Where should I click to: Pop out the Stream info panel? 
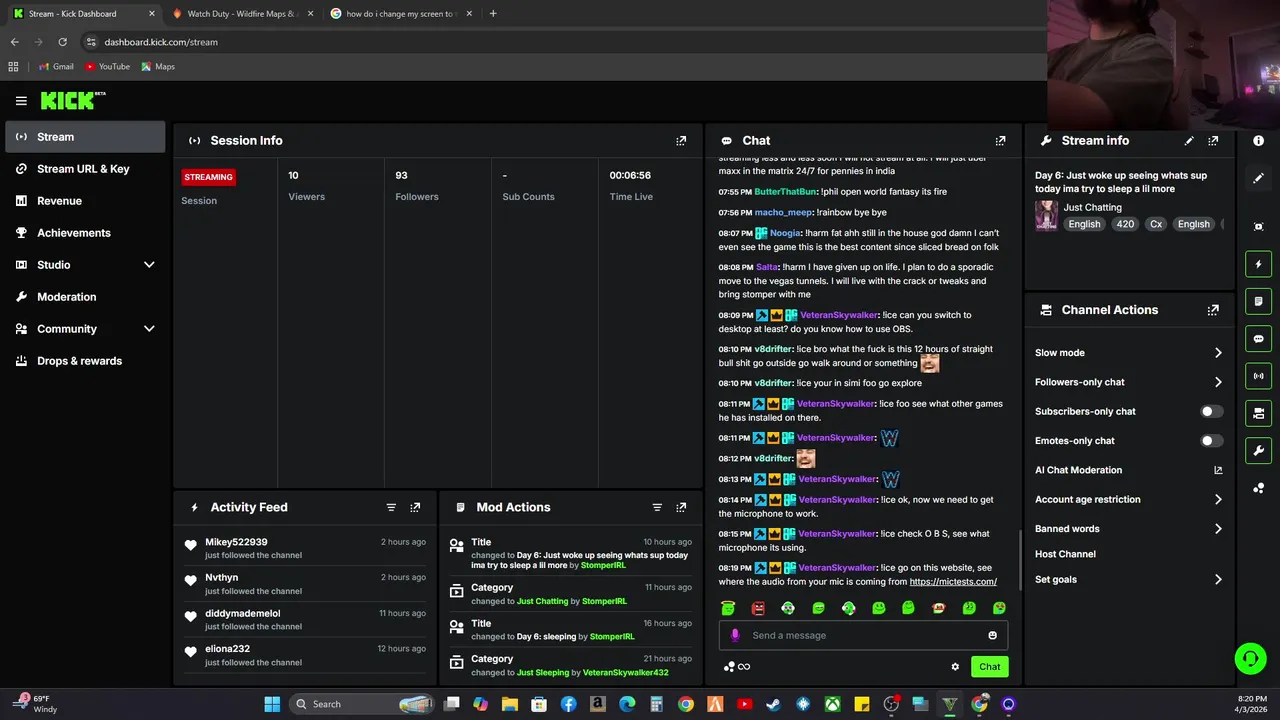click(1213, 141)
